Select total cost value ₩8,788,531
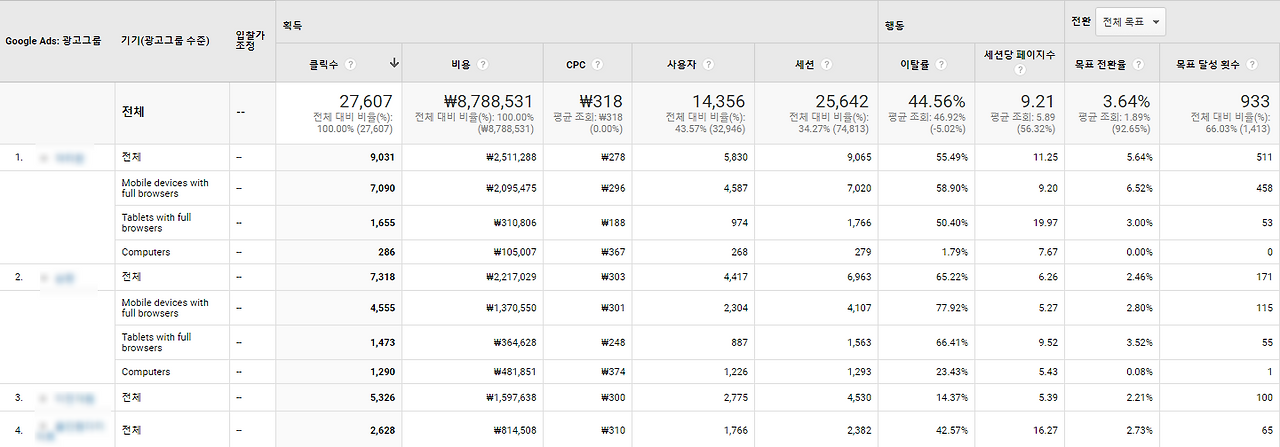Screen dimensions: 1280x447 pyautogui.click(x=488, y=101)
